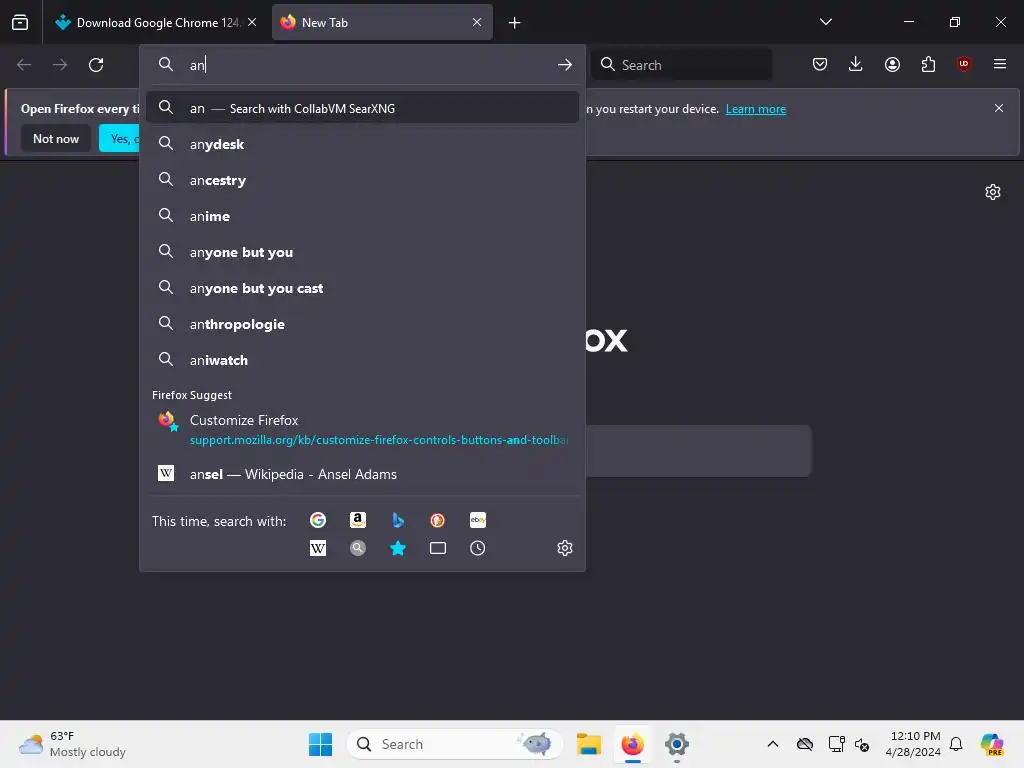This screenshot has width=1024, height=768.
Task: Open notifications bell in taskbar
Action: [956, 744]
